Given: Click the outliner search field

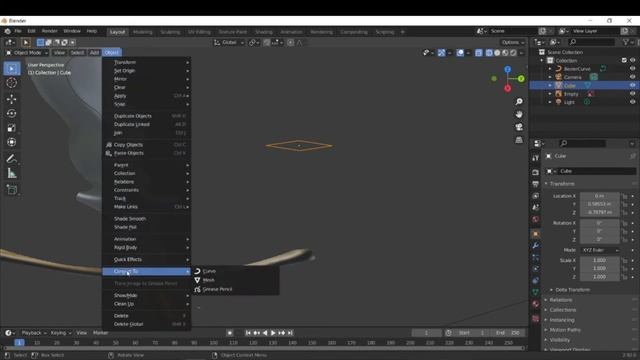Looking at the screenshot, I should pos(591,42).
